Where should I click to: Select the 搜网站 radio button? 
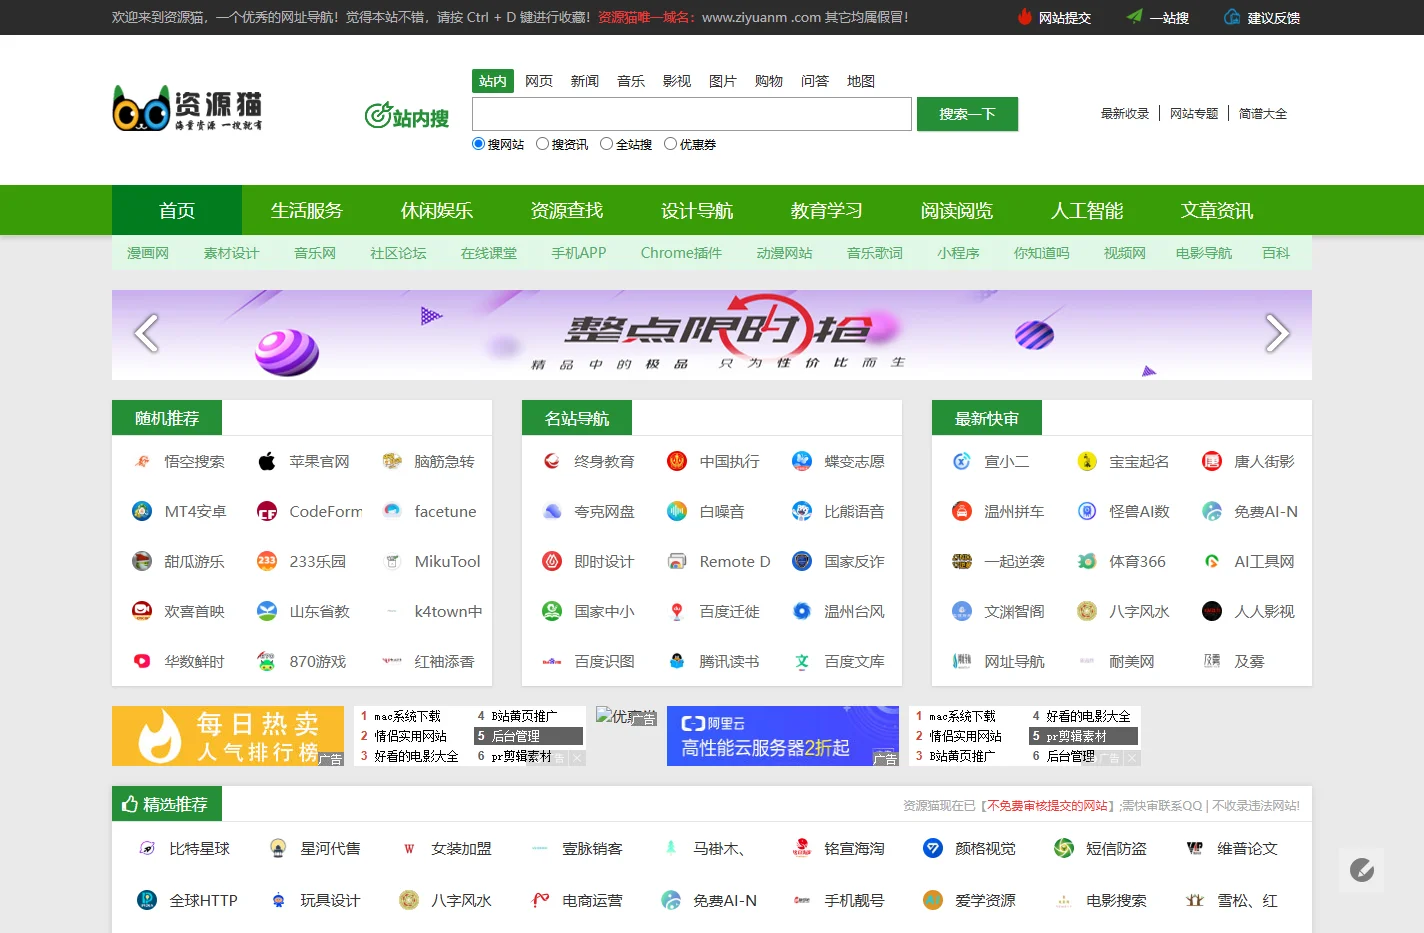[x=478, y=144]
